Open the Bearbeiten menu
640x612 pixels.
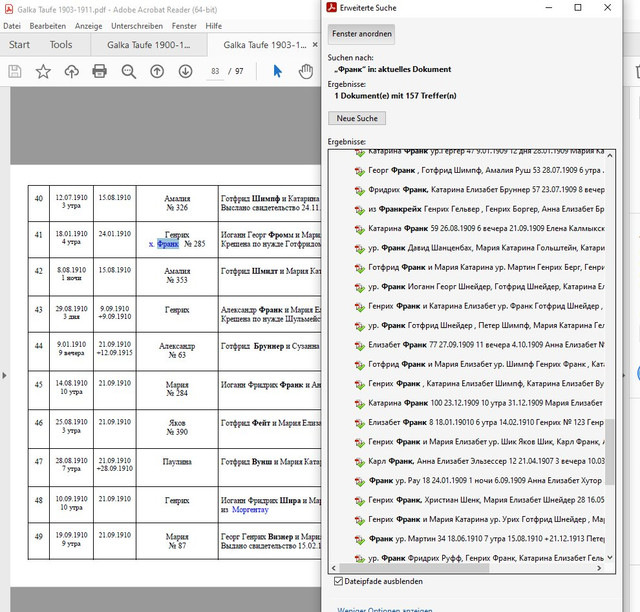(x=48, y=26)
